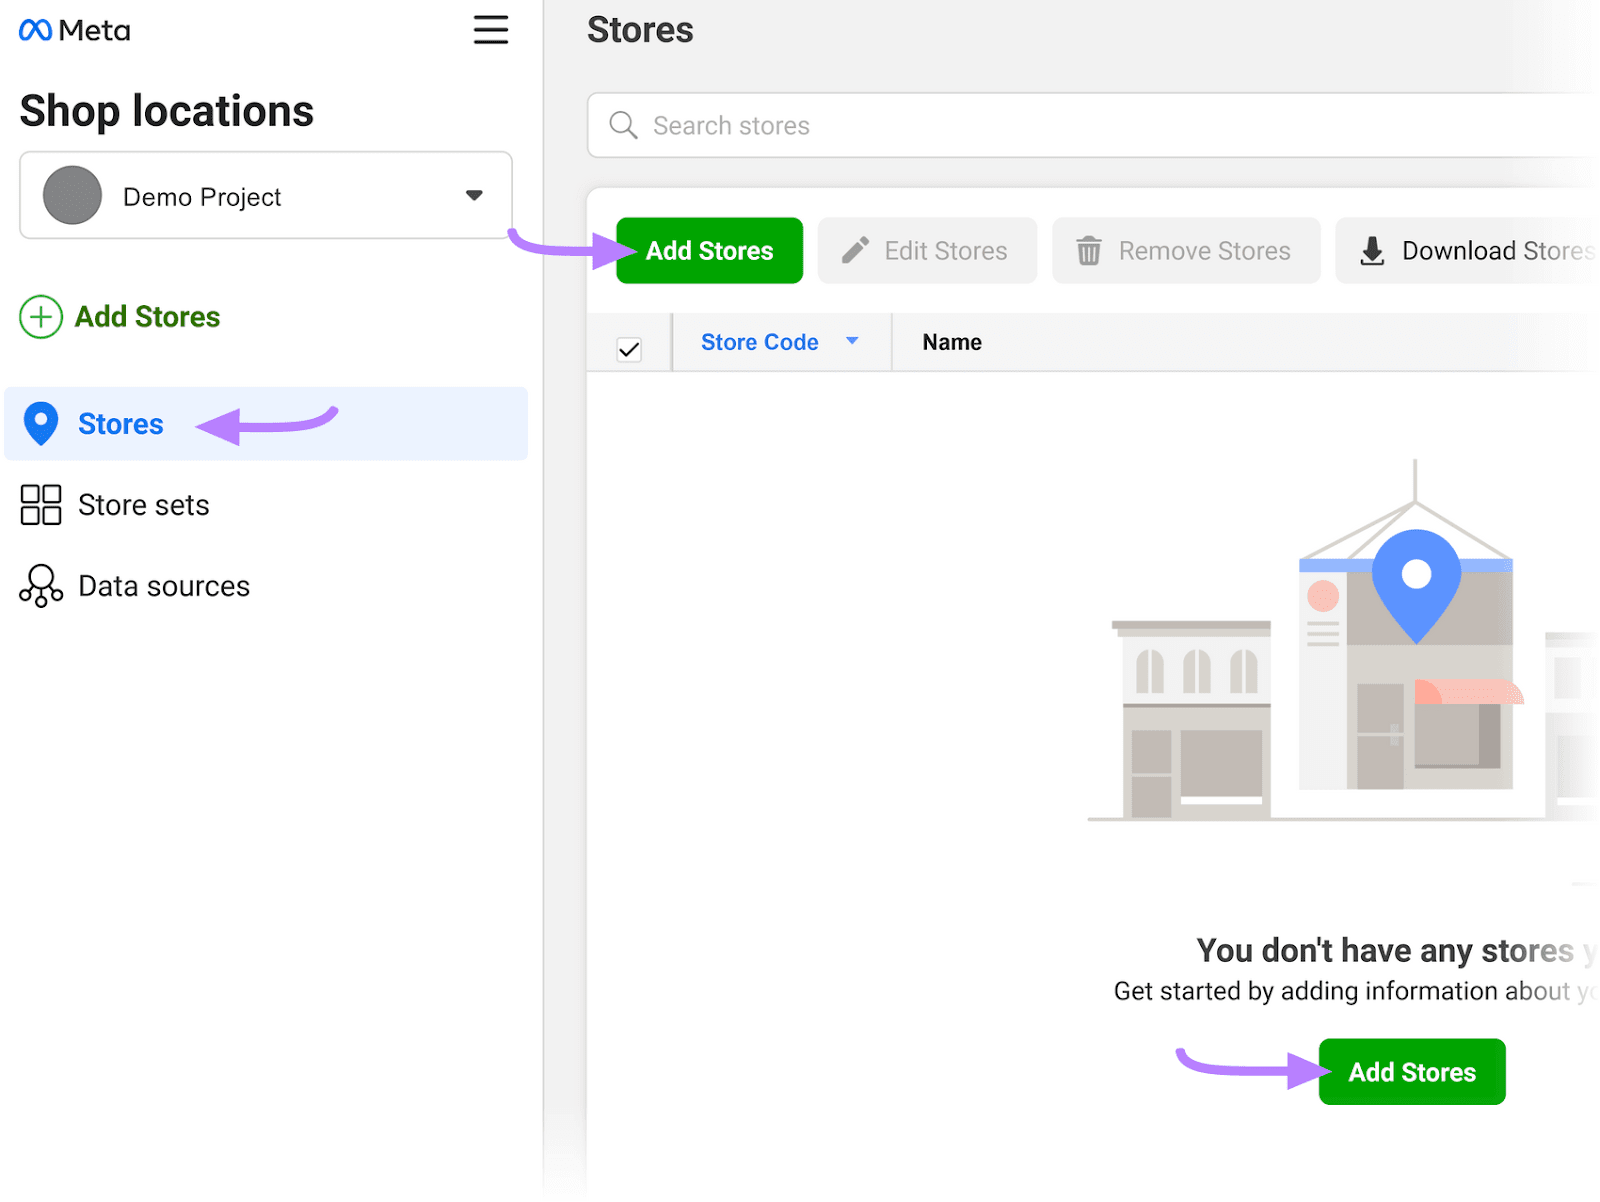This screenshot has height=1202, width=1600.
Task: Click the Demo Project profile circle
Action: click(71, 195)
